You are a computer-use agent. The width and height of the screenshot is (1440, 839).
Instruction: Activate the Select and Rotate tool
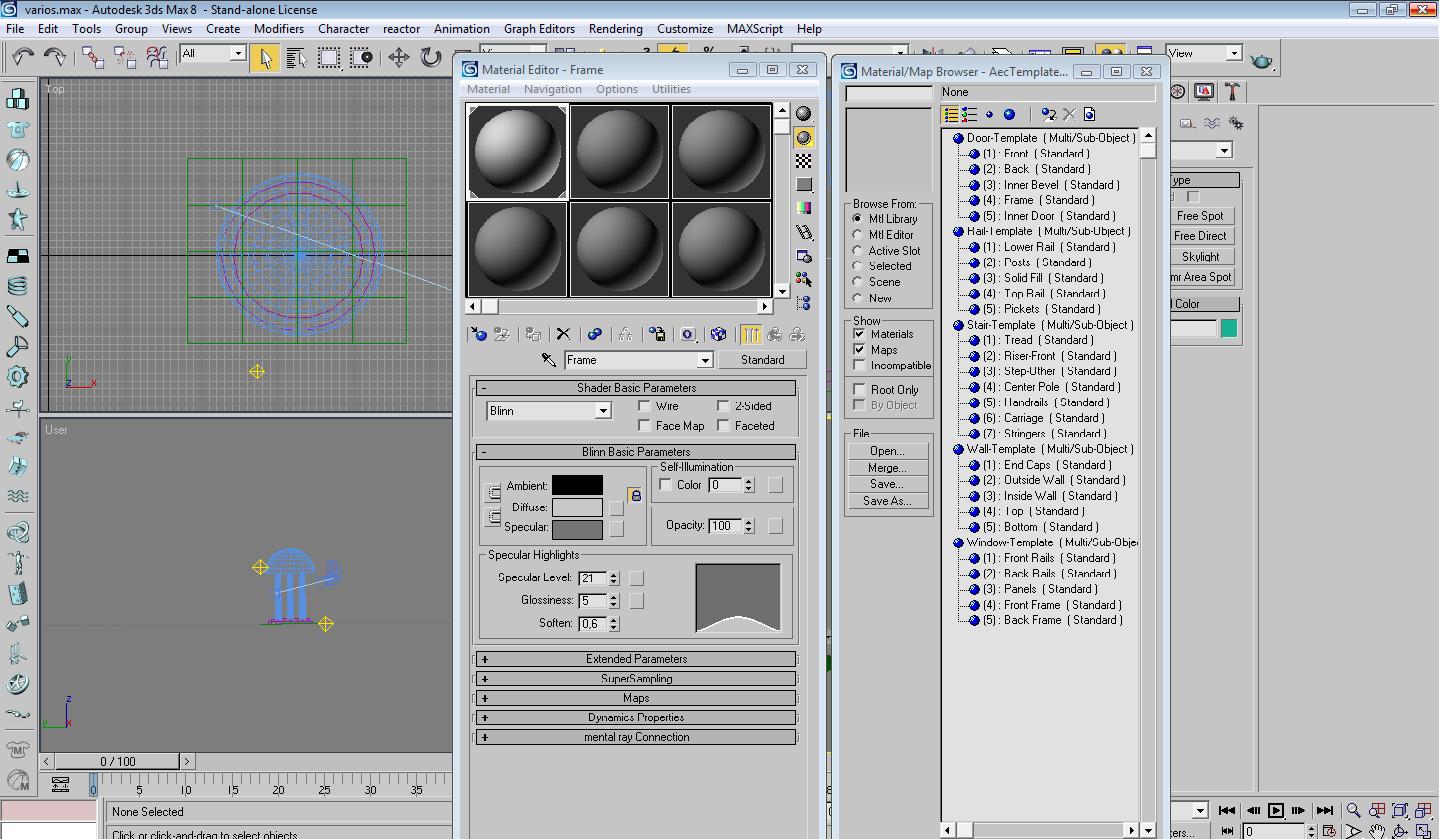coord(431,57)
